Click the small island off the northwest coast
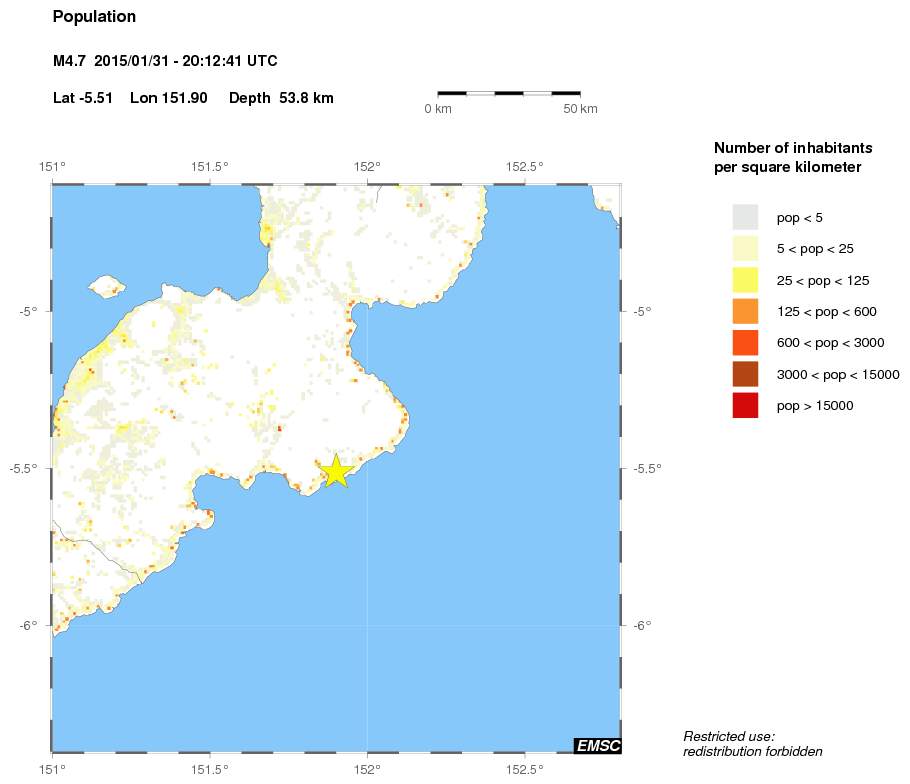This screenshot has height=784, width=910. click(x=107, y=288)
